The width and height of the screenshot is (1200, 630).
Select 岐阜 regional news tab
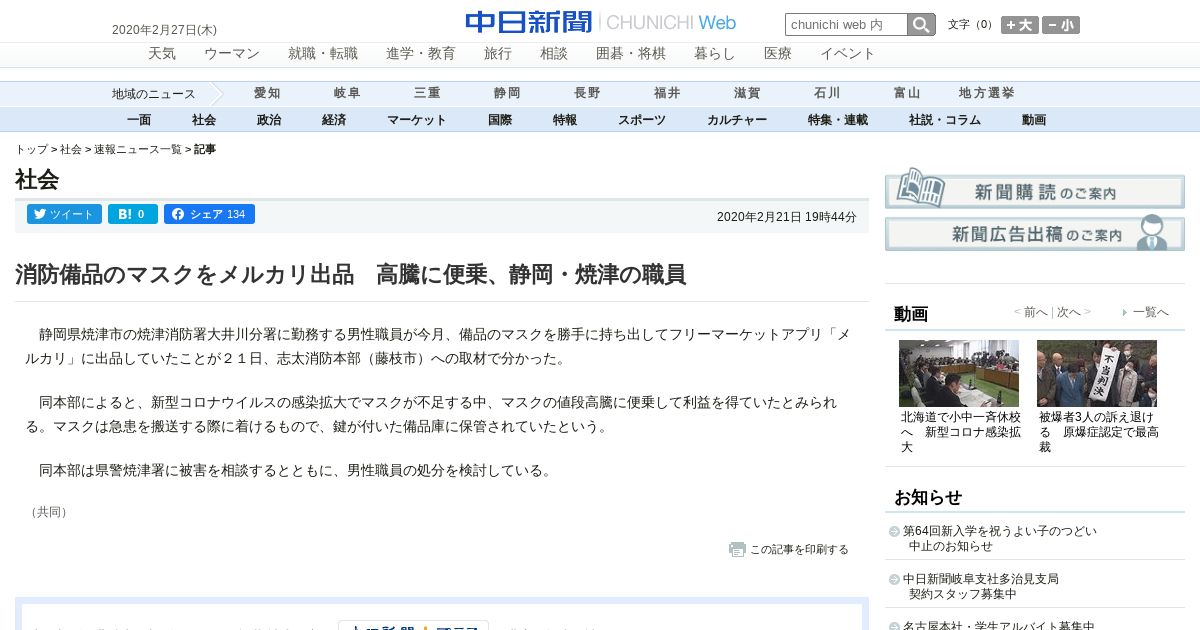point(347,93)
